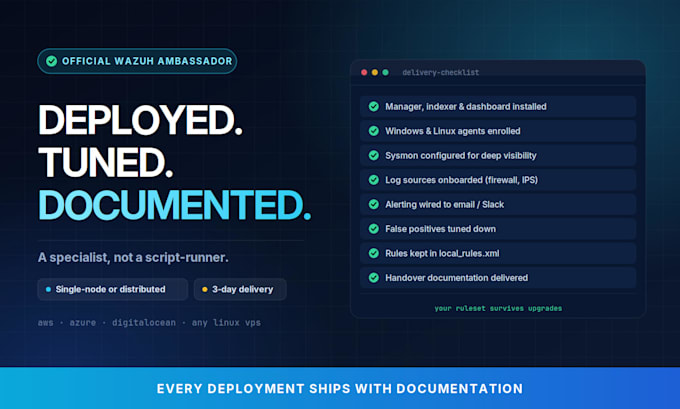
Task: Click the green check in Official Wazuh Ambassador badge
Action: [x=52, y=61]
